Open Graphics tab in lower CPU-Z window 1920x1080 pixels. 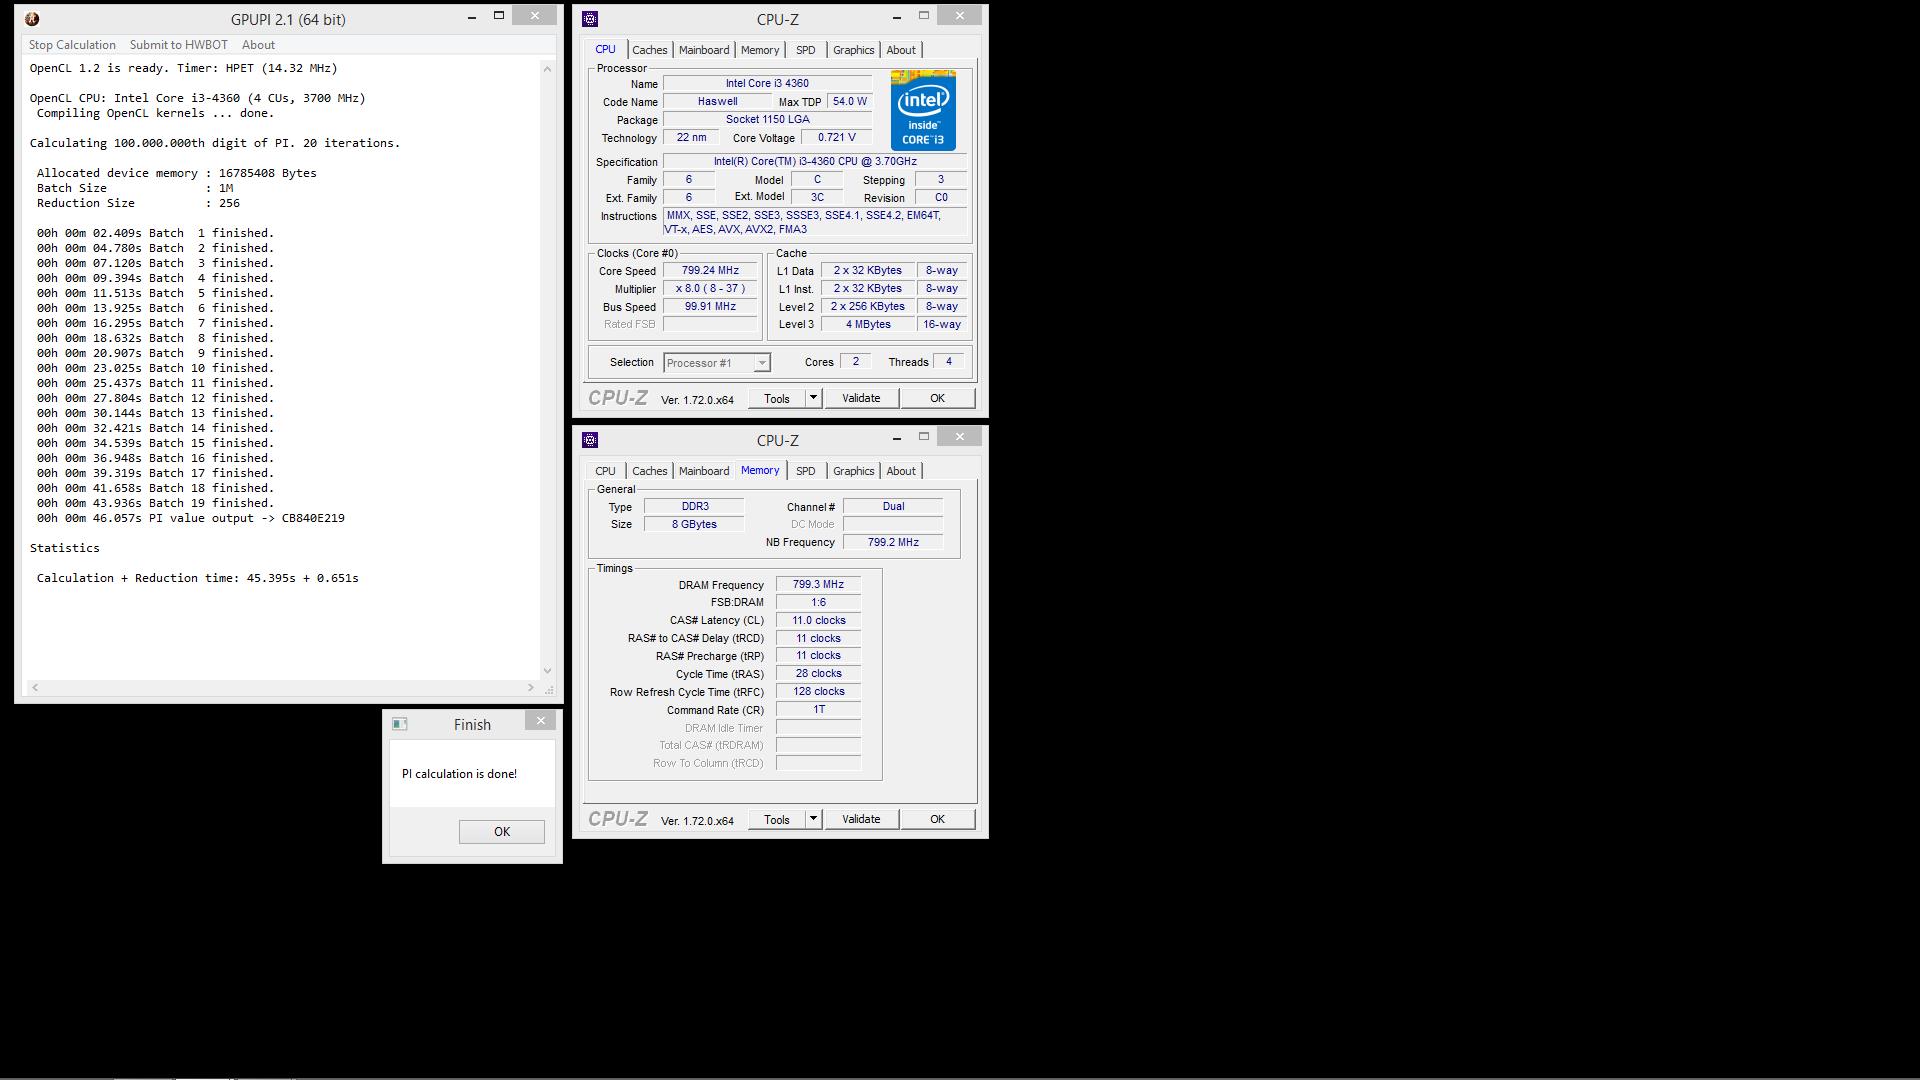[853, 471]
